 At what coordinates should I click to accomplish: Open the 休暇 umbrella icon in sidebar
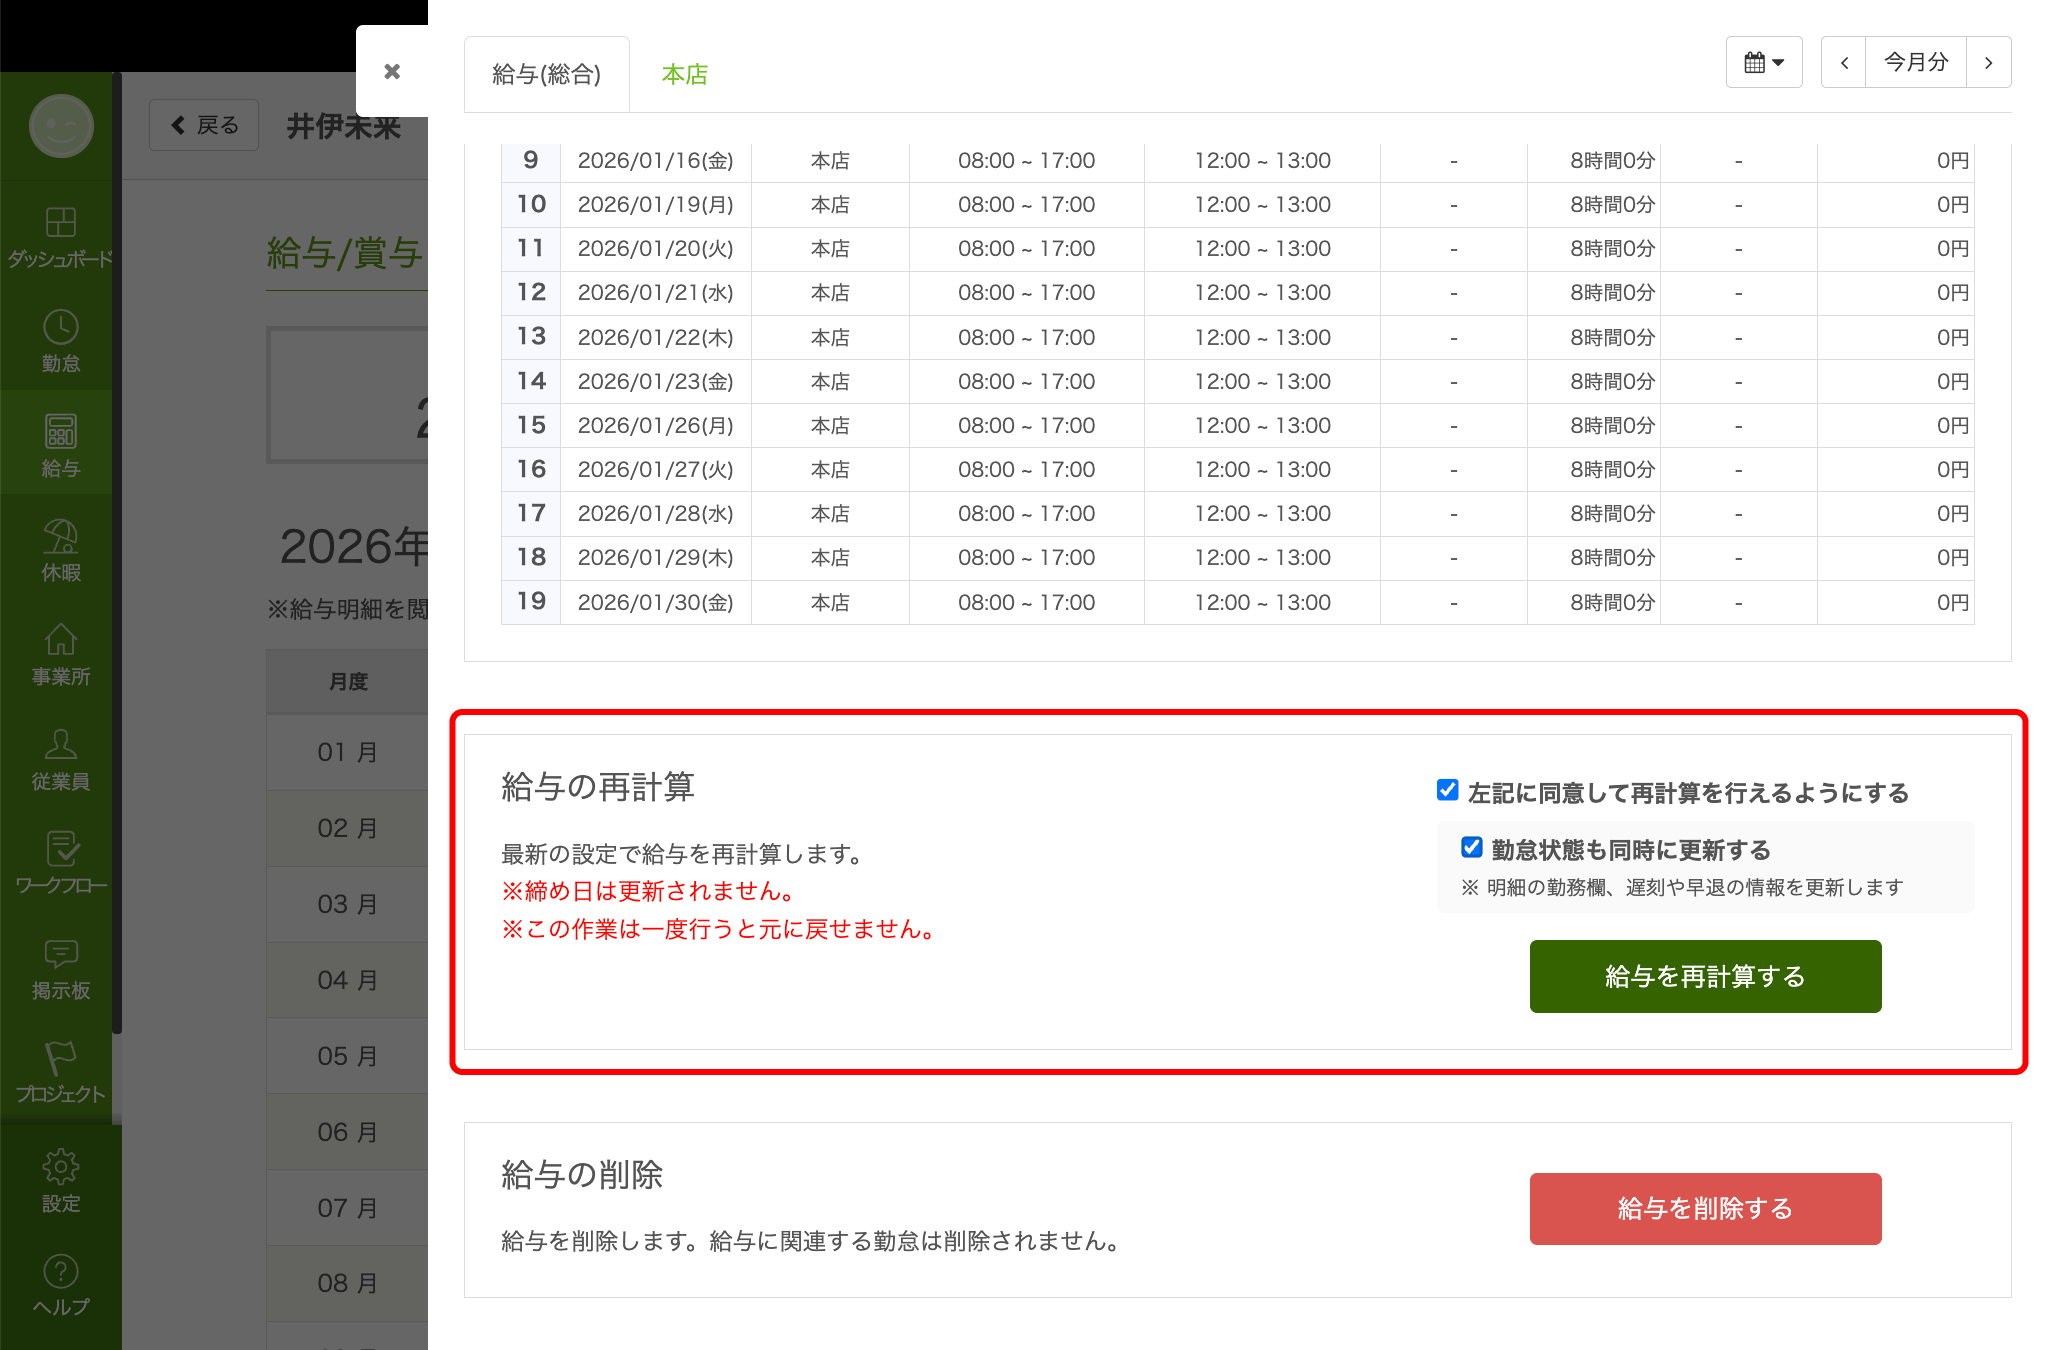tap(60, 537)
